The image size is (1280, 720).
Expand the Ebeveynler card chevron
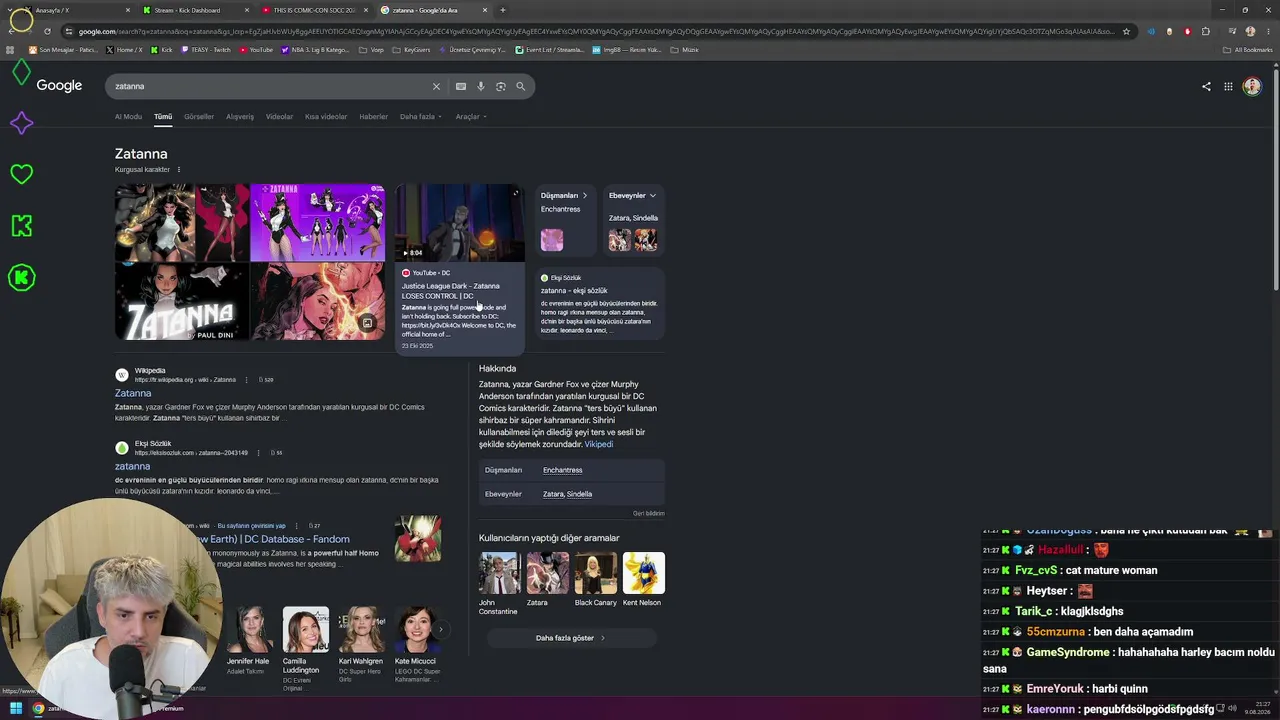652,195
